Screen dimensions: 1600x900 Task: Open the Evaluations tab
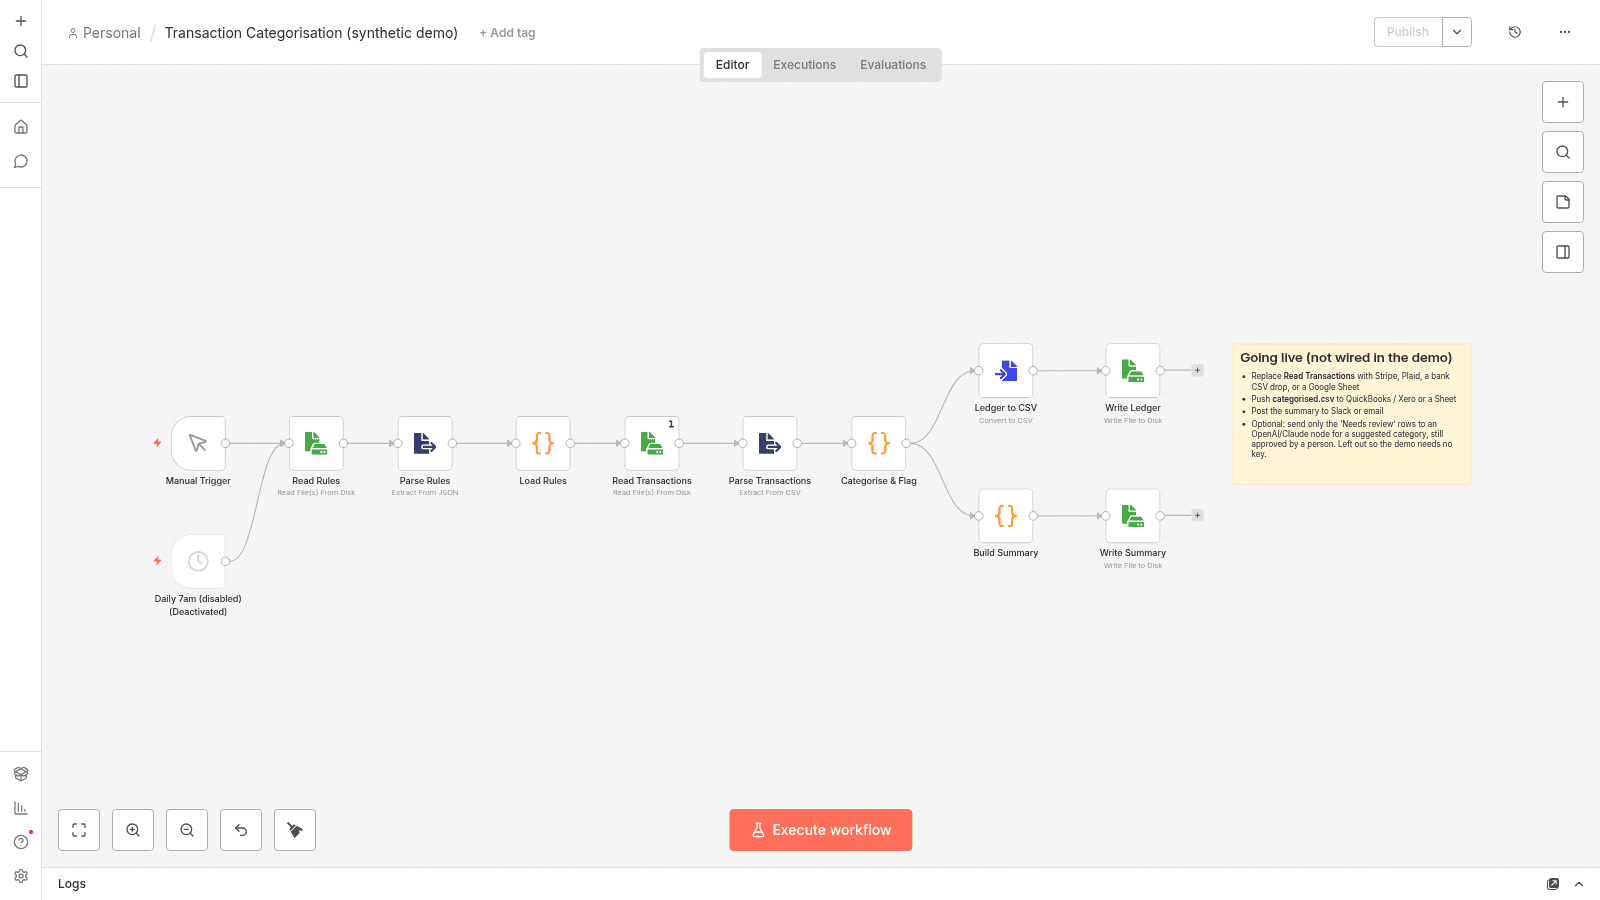(x=893, y=65)
